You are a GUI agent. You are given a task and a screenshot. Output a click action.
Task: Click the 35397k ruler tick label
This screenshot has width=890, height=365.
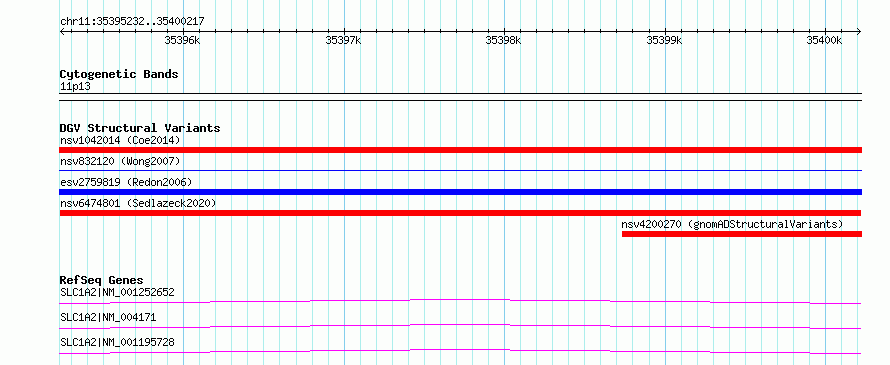tap(343, 40)
